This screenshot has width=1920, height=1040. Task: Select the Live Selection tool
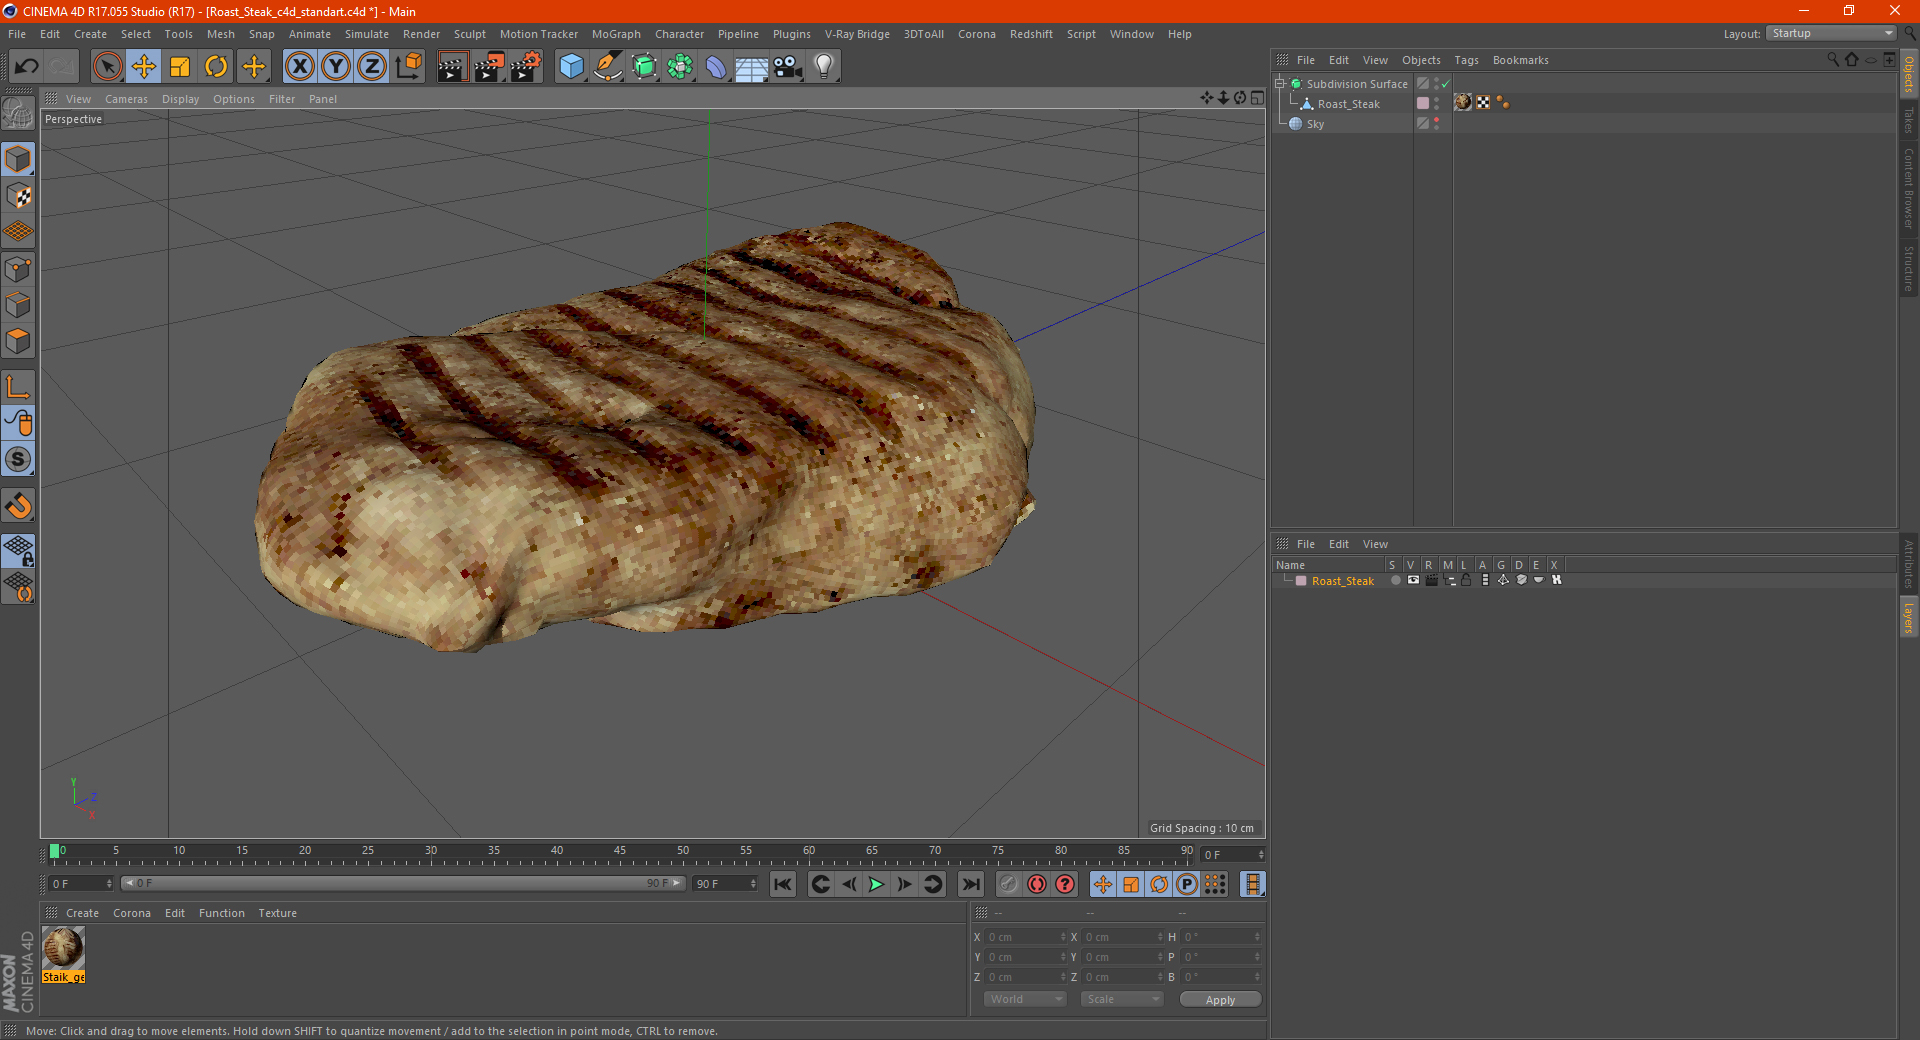point(107,67)
